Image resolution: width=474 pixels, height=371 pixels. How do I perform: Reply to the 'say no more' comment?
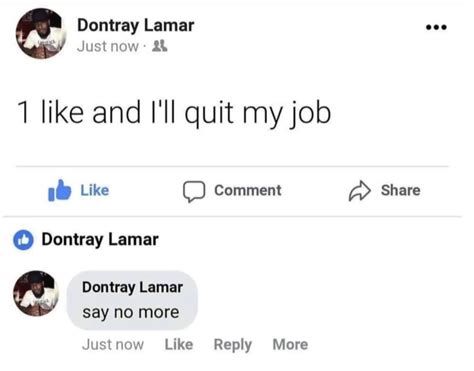[233, 345]
